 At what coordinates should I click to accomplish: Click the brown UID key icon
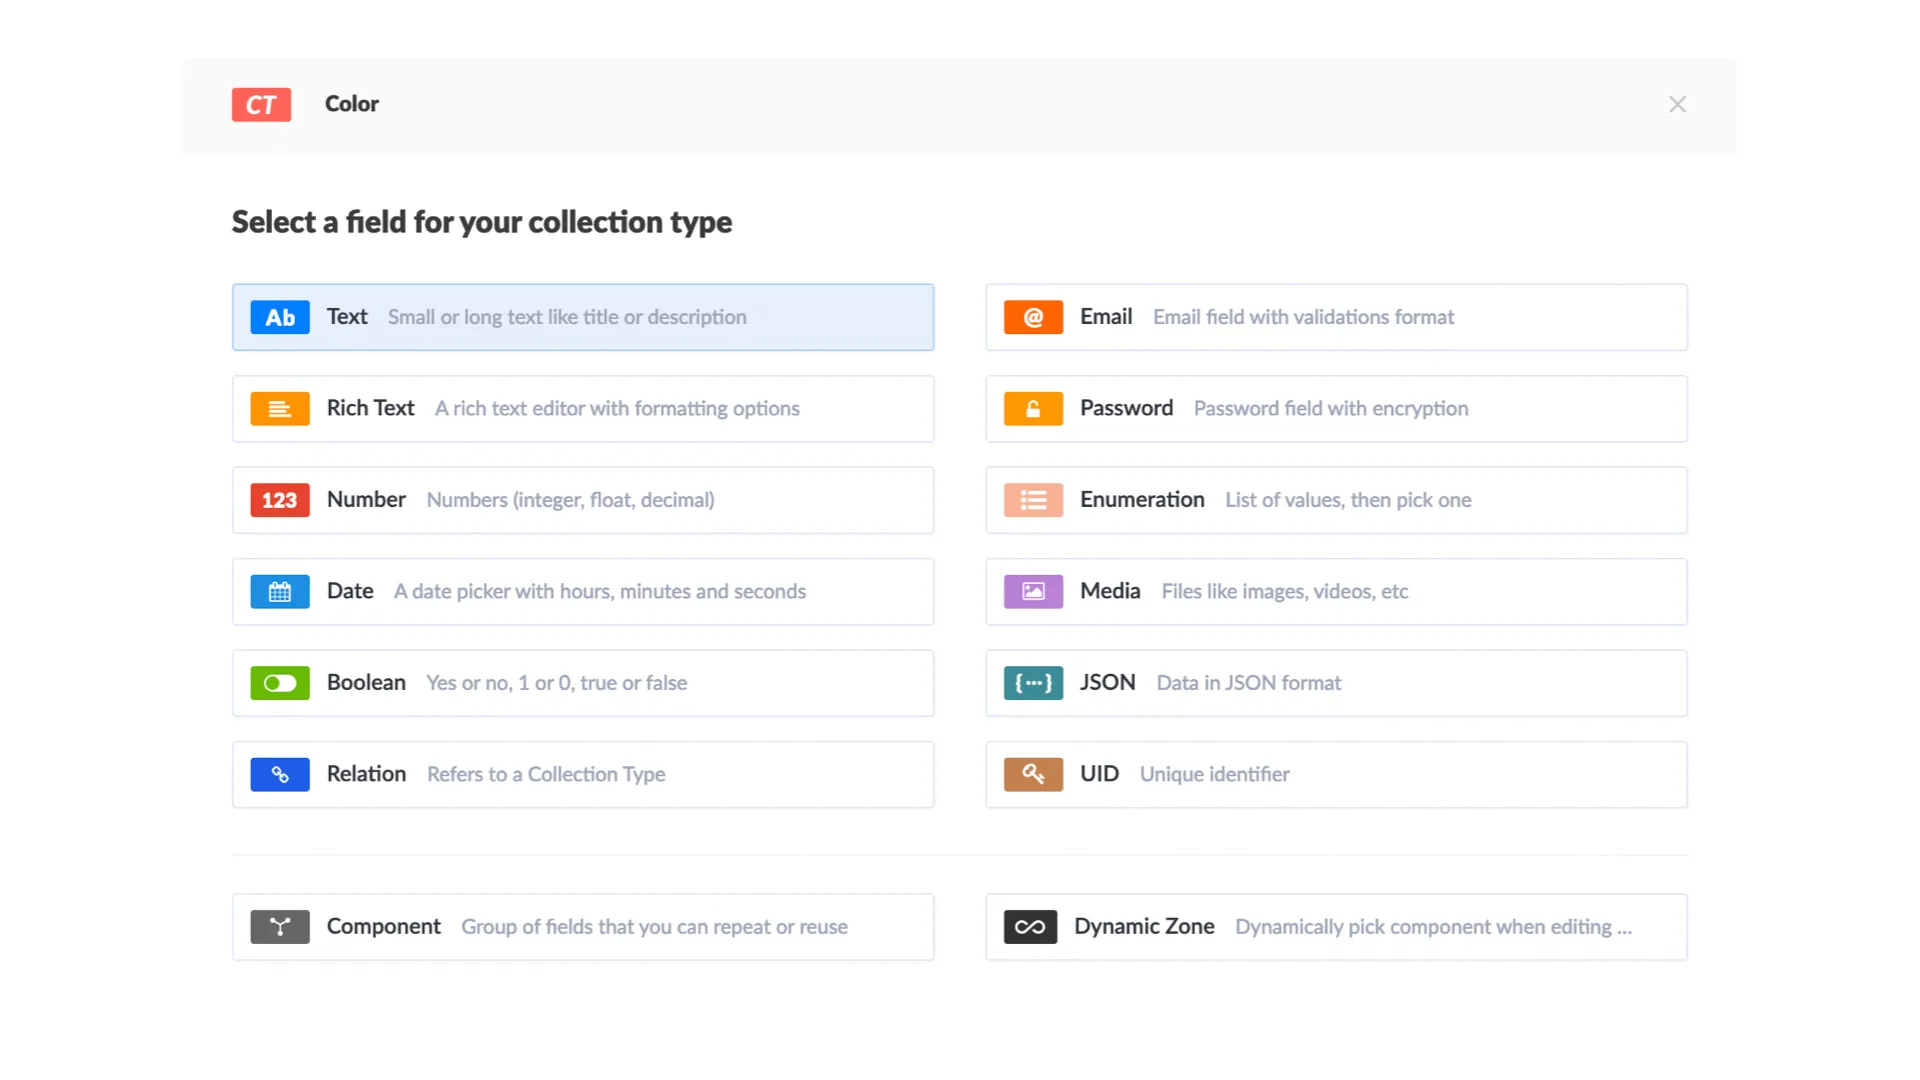[1033, 775]
